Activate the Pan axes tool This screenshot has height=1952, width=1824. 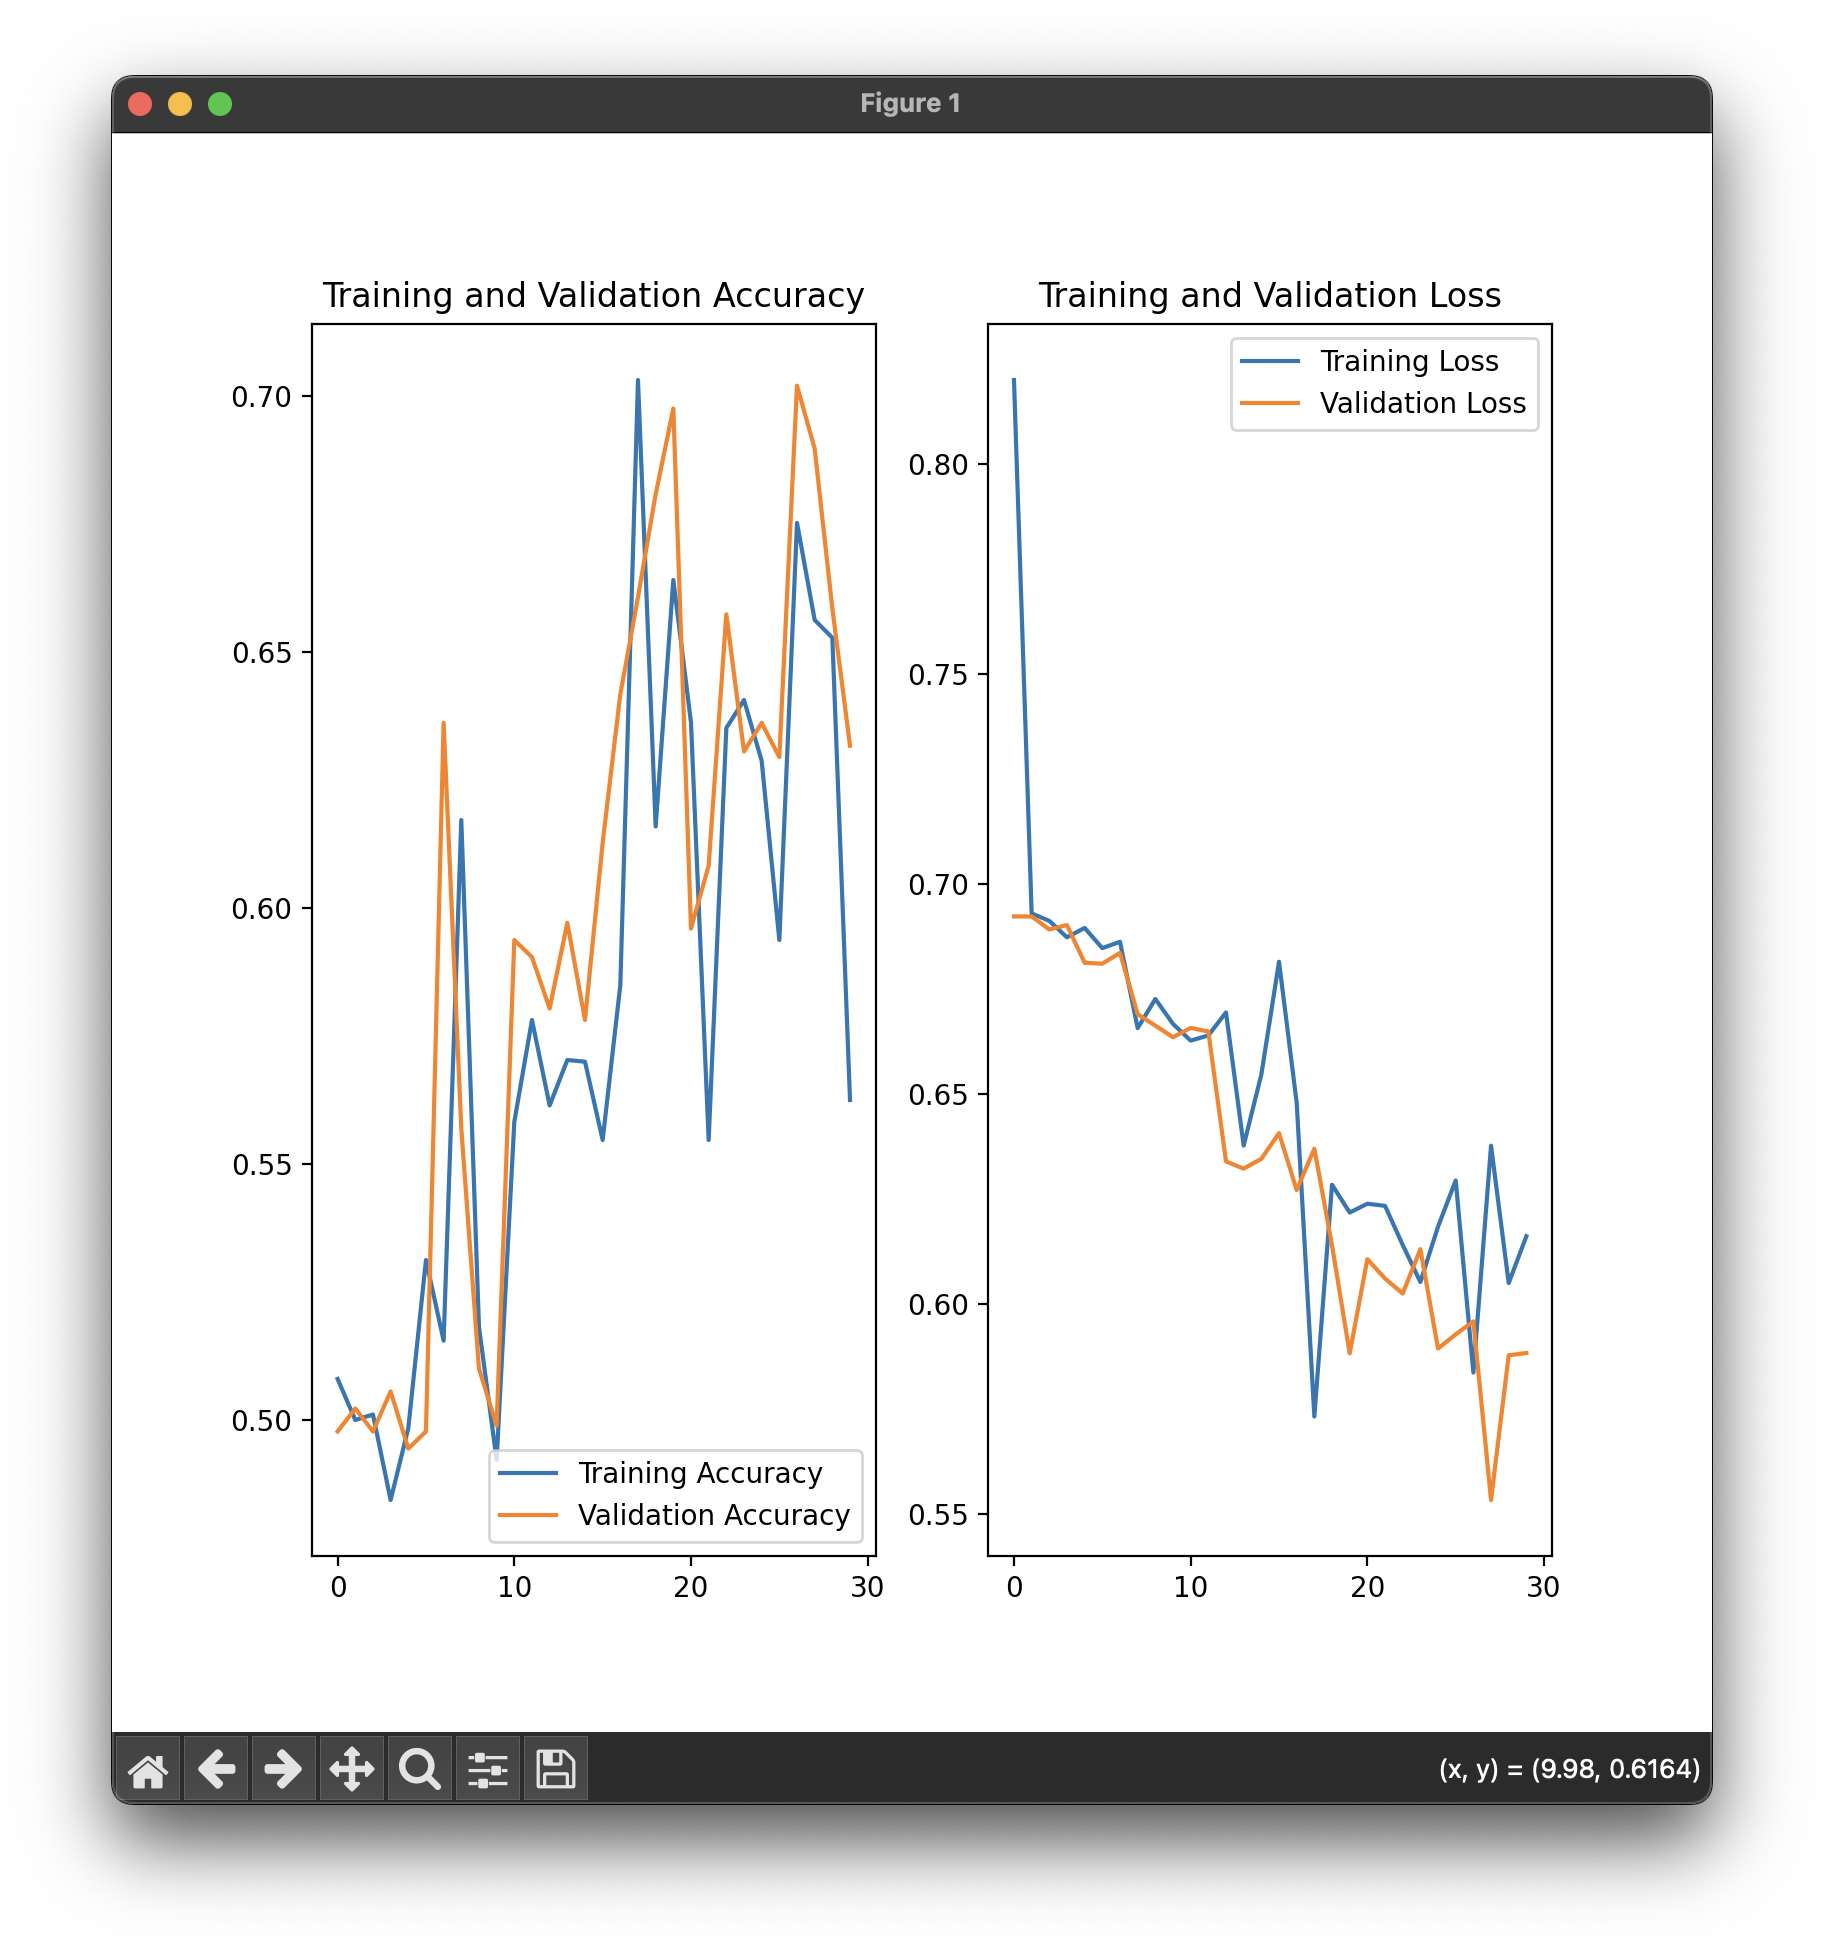[352, 1769]
